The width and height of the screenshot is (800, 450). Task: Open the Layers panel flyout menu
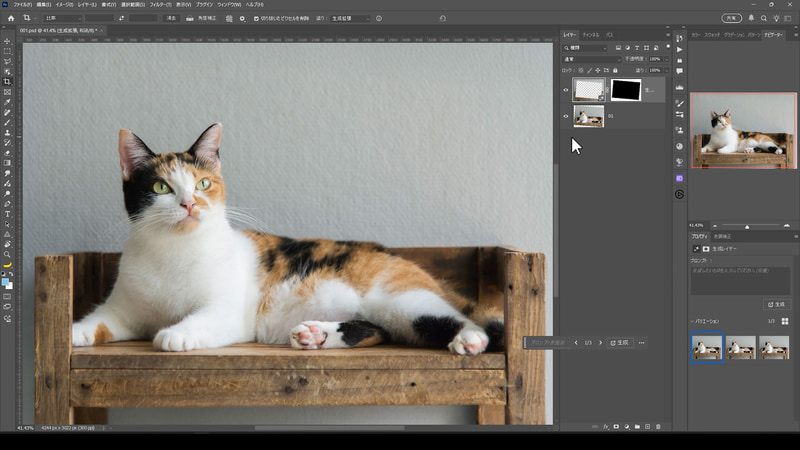click(x=667, y=35)
